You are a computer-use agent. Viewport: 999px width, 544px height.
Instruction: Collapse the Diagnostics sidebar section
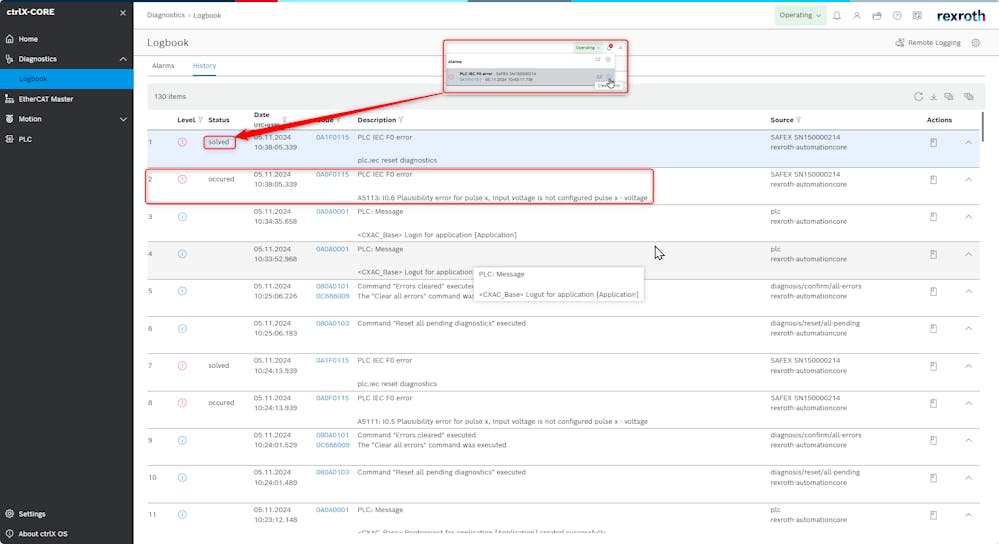(x=123, y=59)
